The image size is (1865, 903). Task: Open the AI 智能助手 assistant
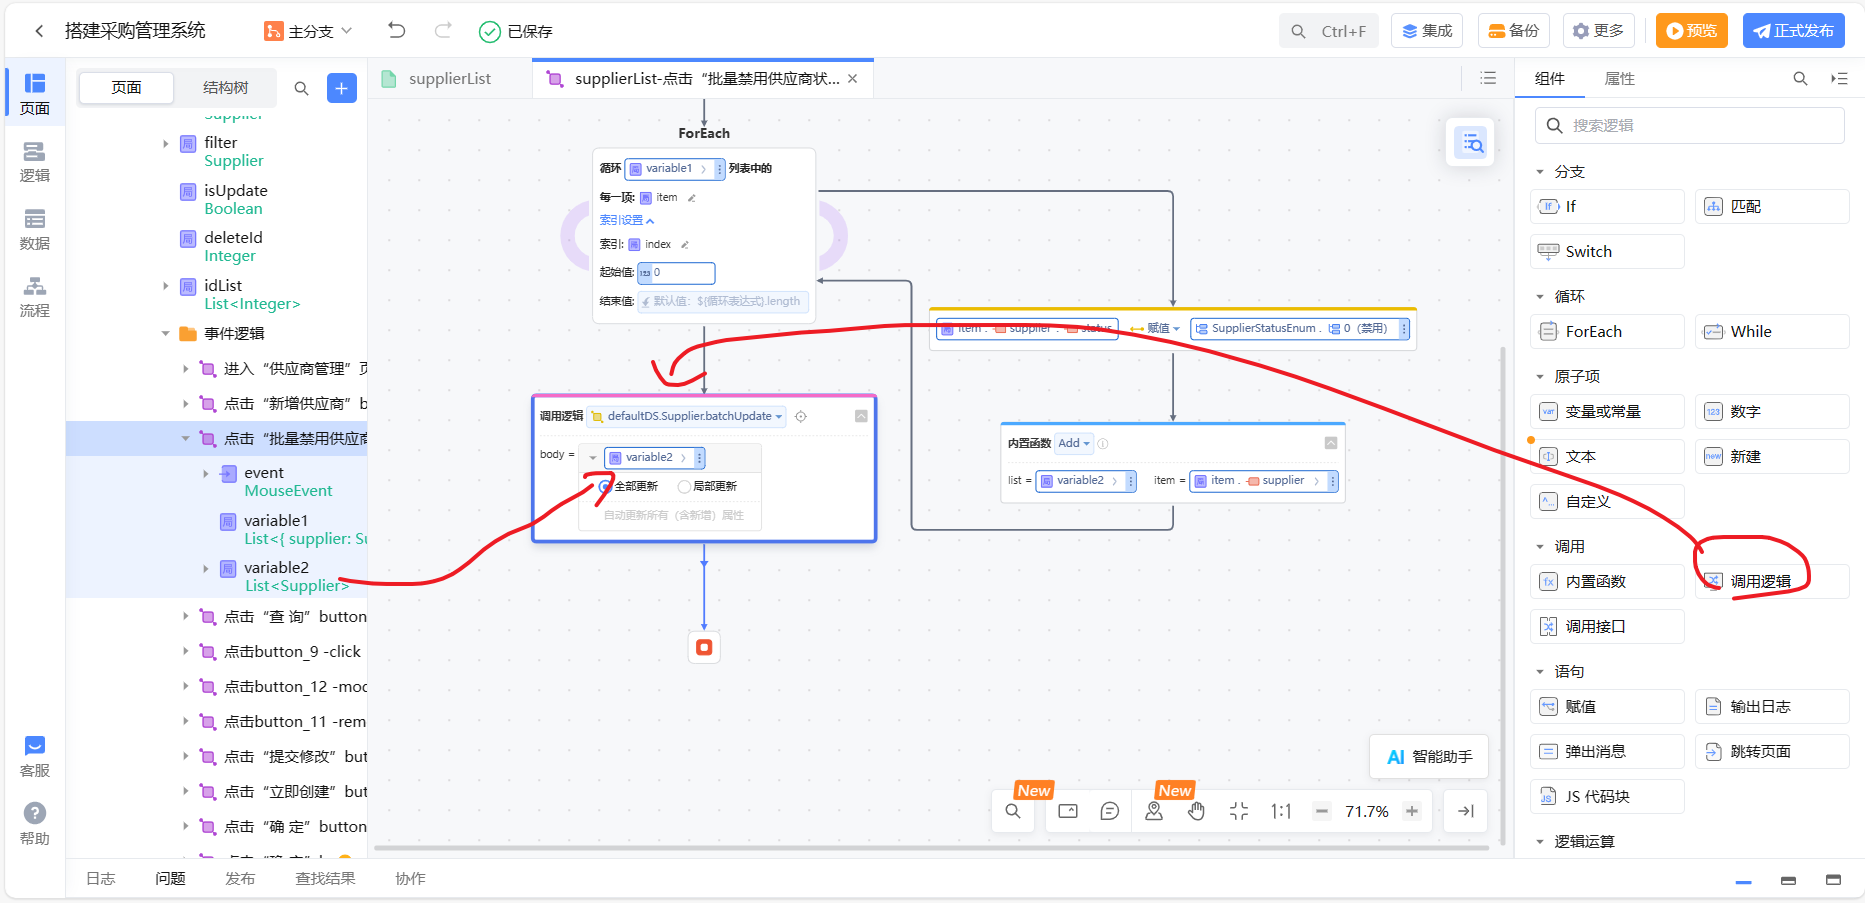[x=1429, y=757]
